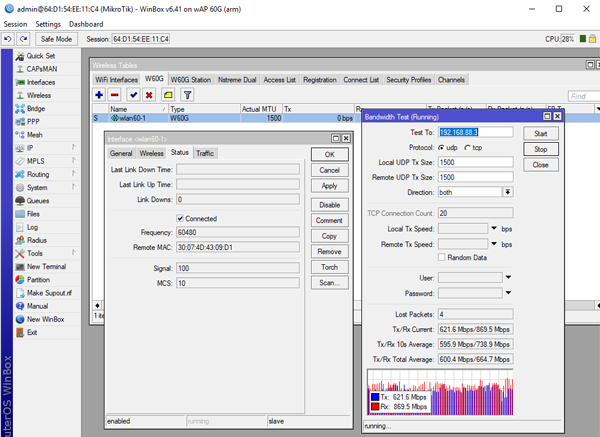Open the Settings menu
600x437 pixels.
point(48,24)
